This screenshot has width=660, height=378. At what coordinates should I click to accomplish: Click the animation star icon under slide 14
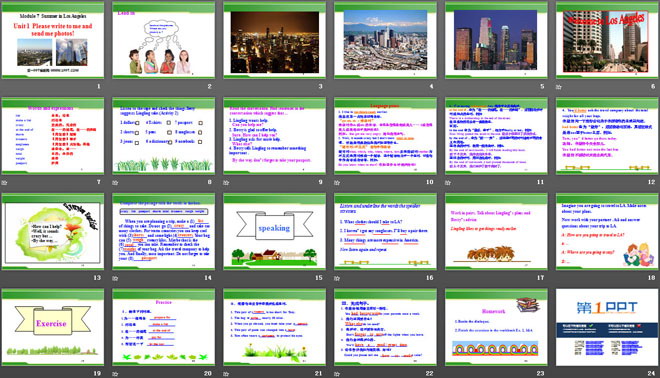115,278
